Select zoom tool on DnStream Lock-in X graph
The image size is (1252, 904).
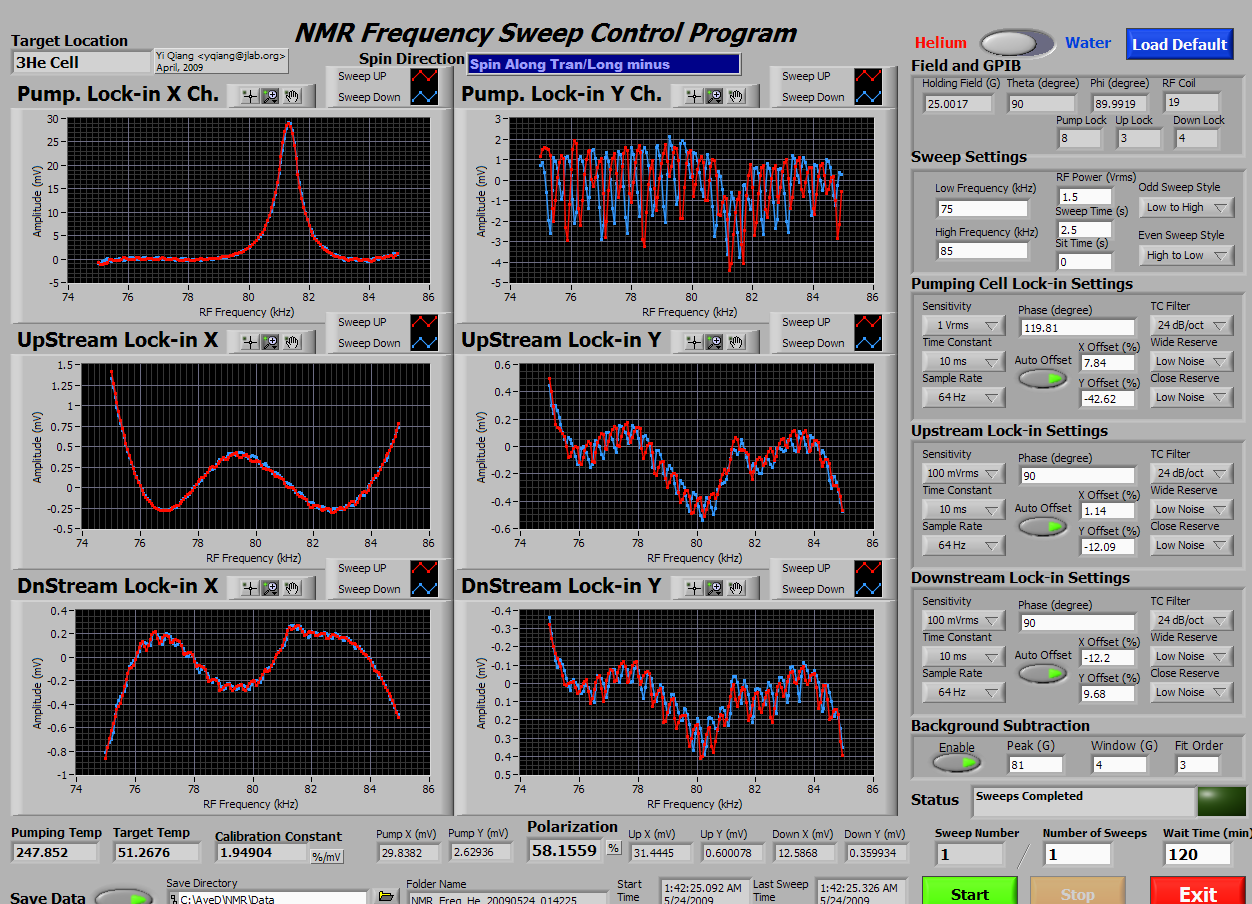tap(269, 588)
